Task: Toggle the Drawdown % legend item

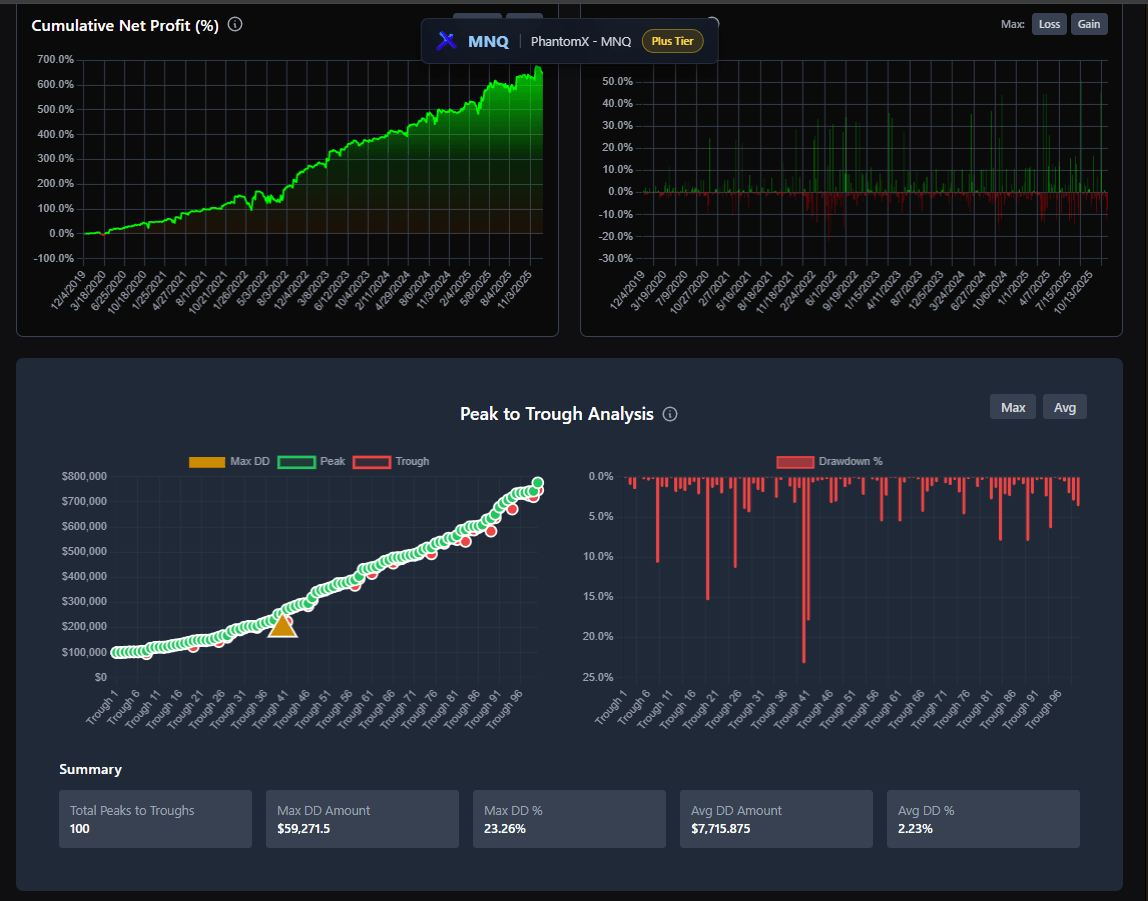Action: tap(829, 462)
